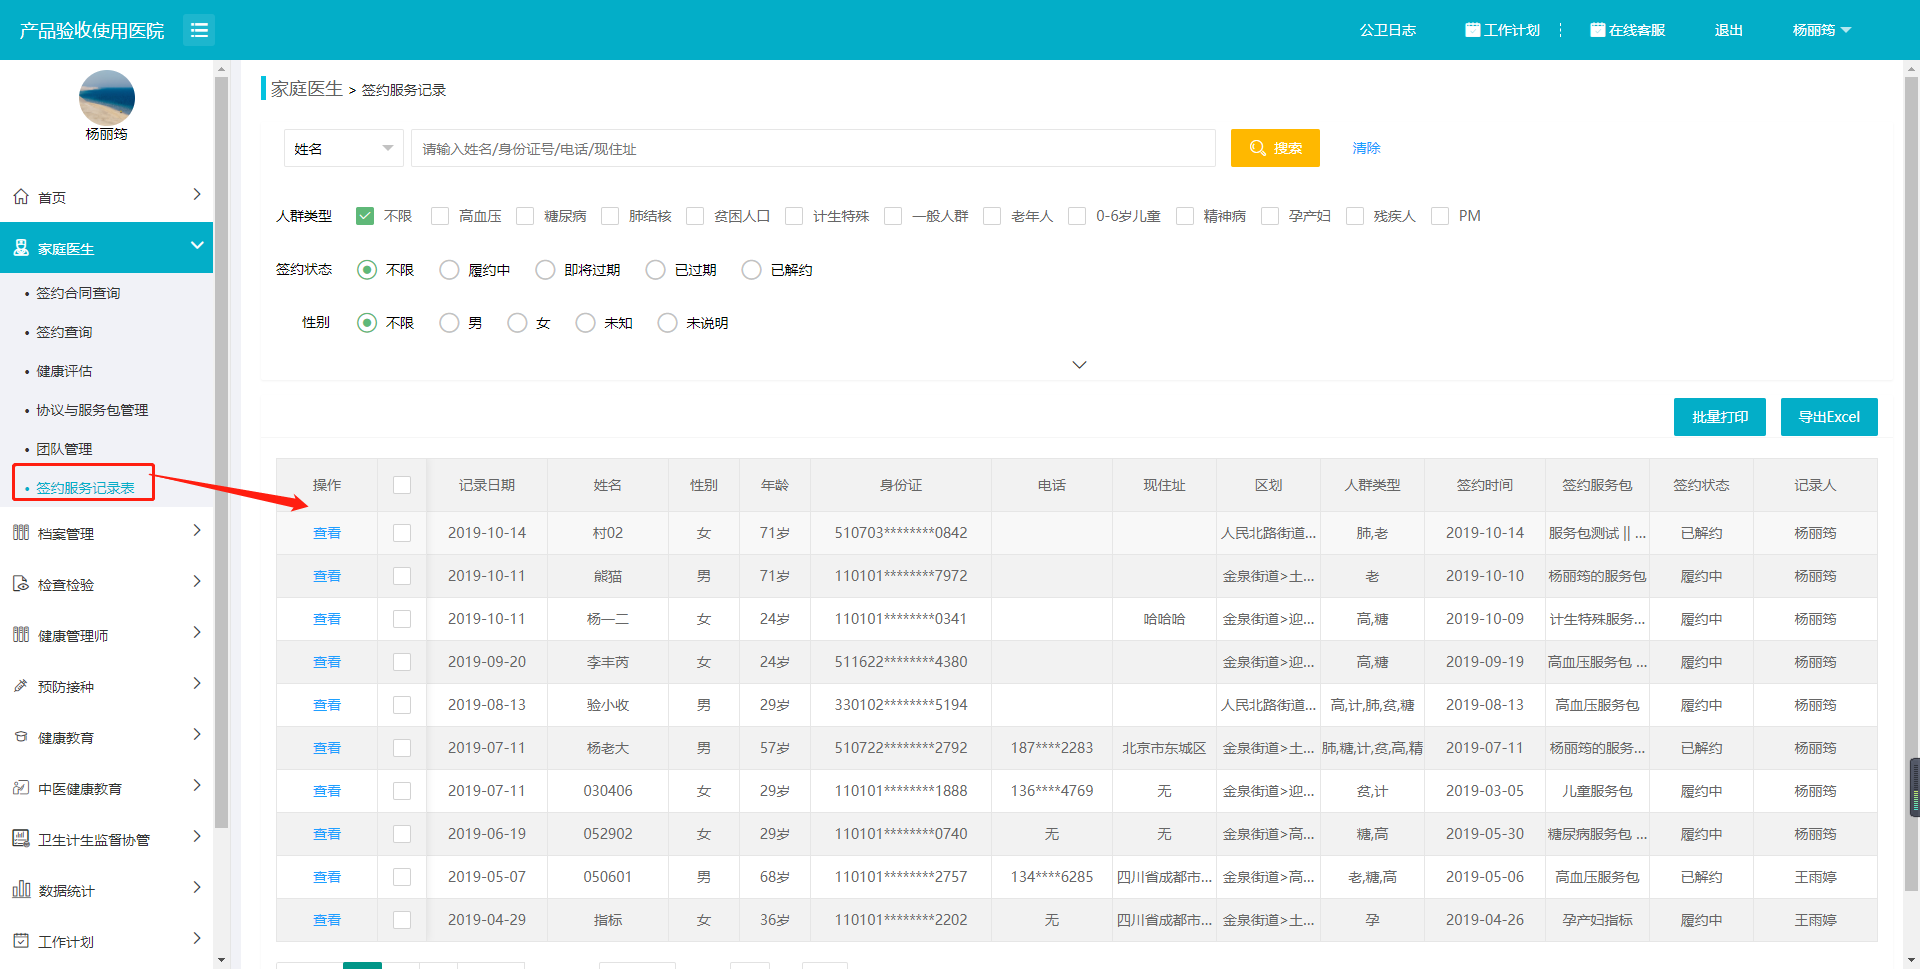Open 签约合同查询 in the sidebar

[78, 293]
